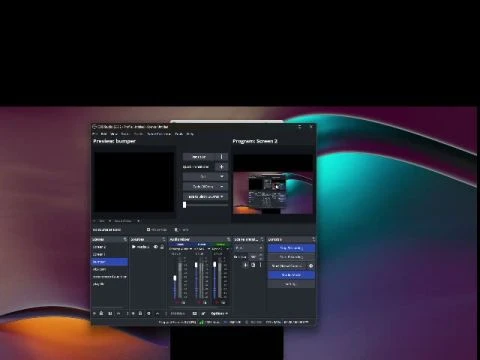This screenshot has width=480, height=360.
Task: Open Settings from Controls dock
Action: [x=291, y=284]
